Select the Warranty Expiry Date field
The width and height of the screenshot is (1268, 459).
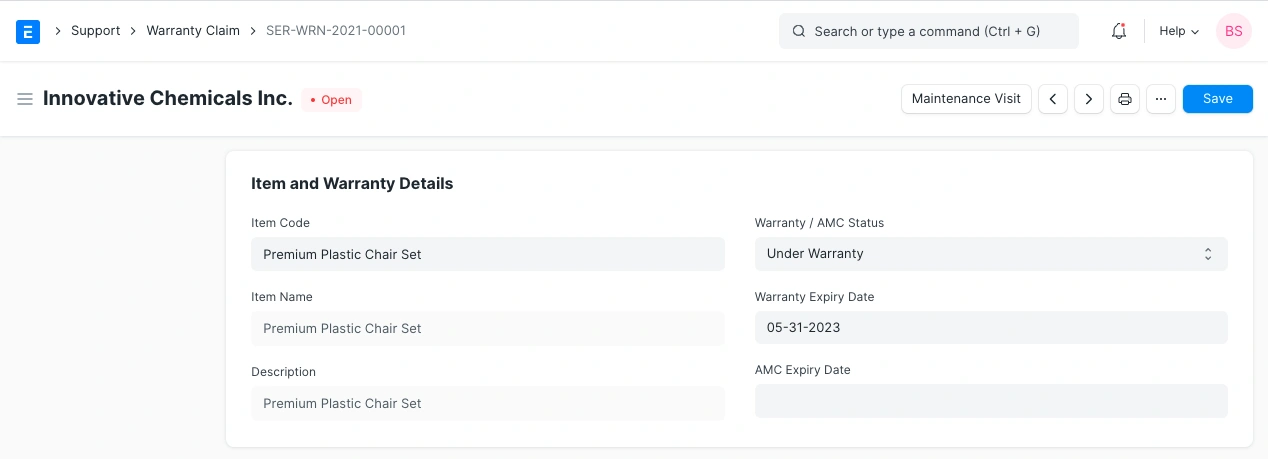pos(990,328)
